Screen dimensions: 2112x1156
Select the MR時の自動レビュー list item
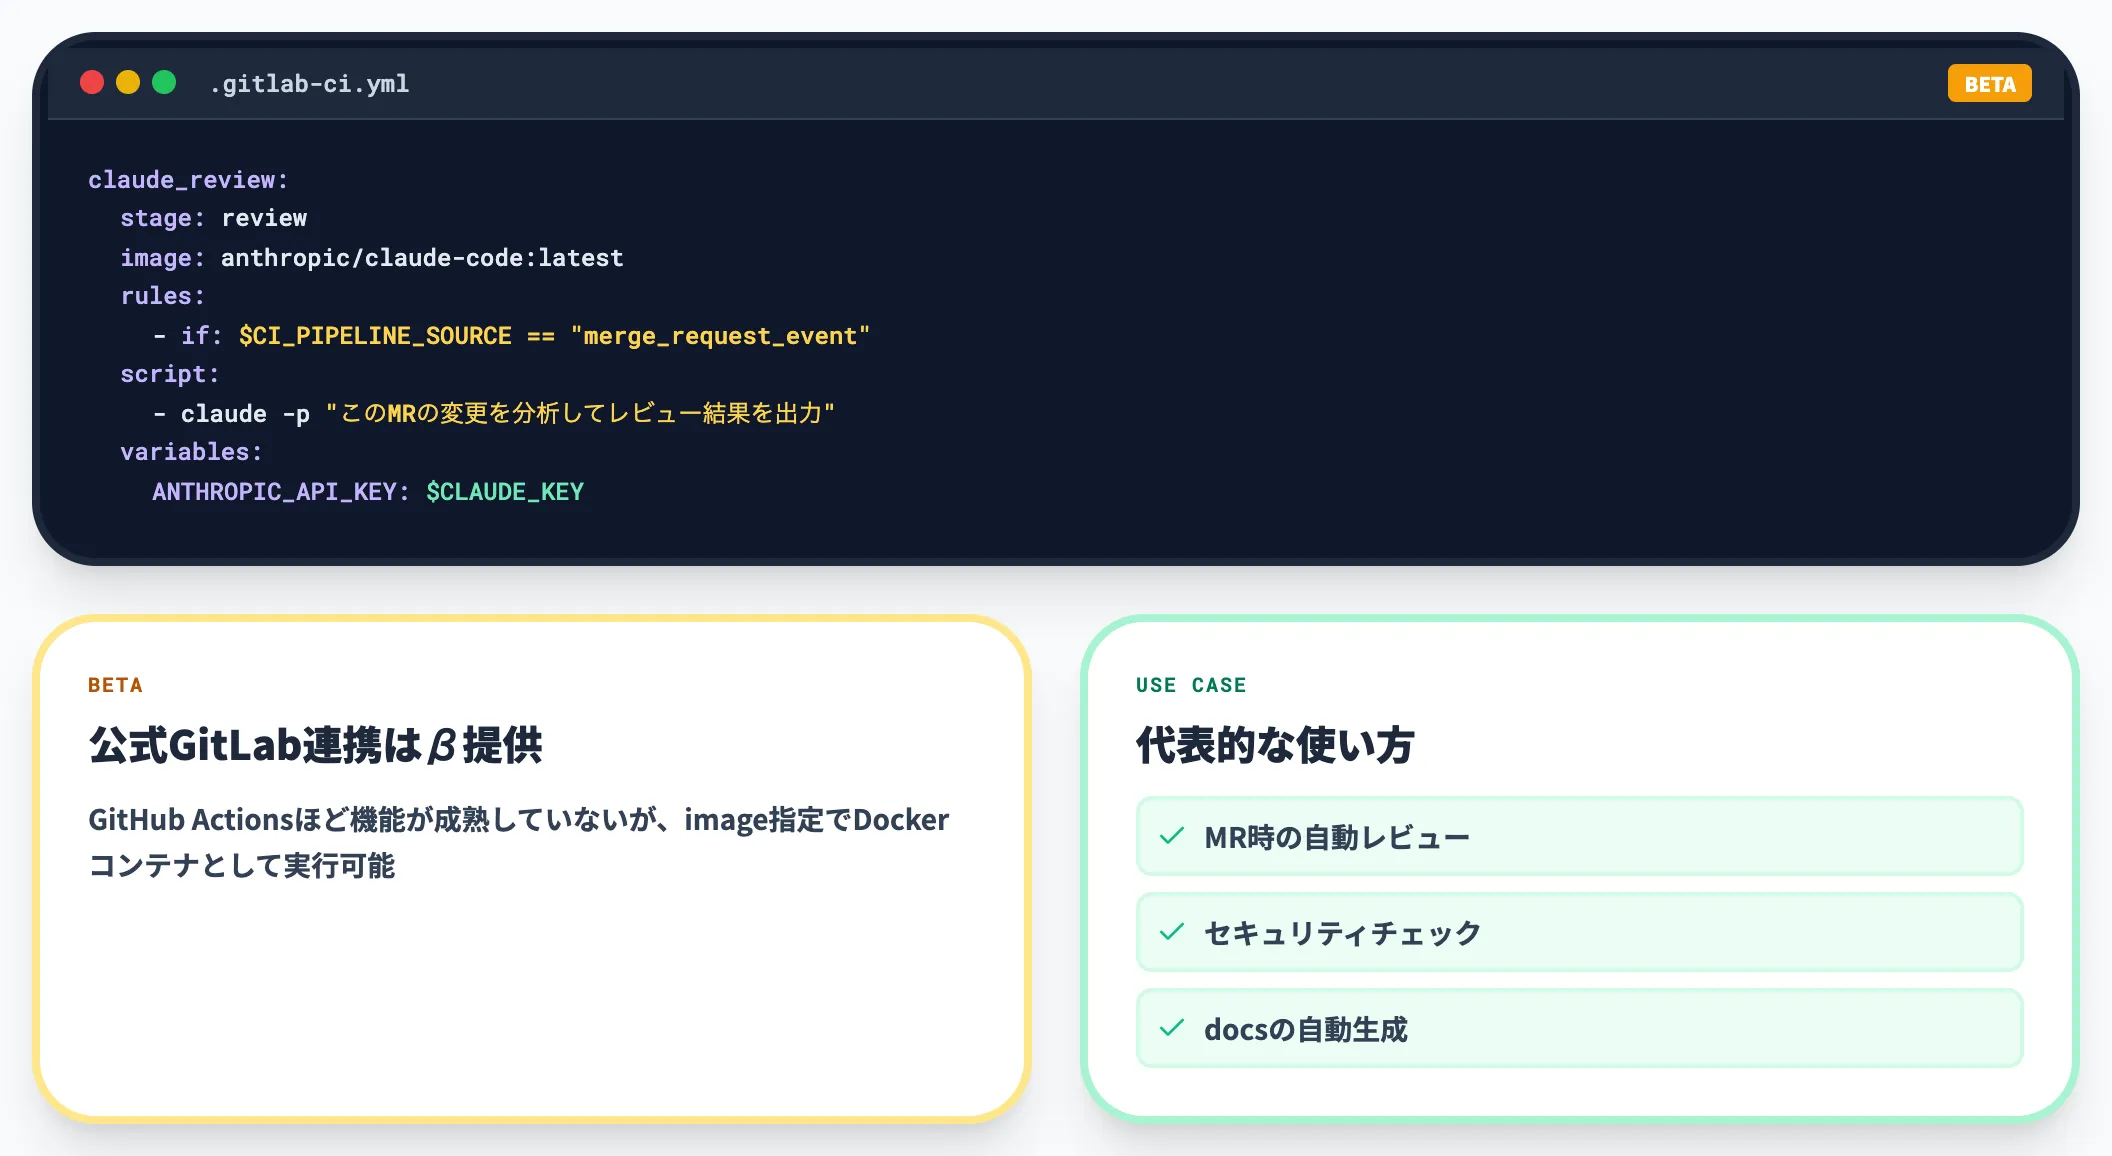pos(1579,836)
